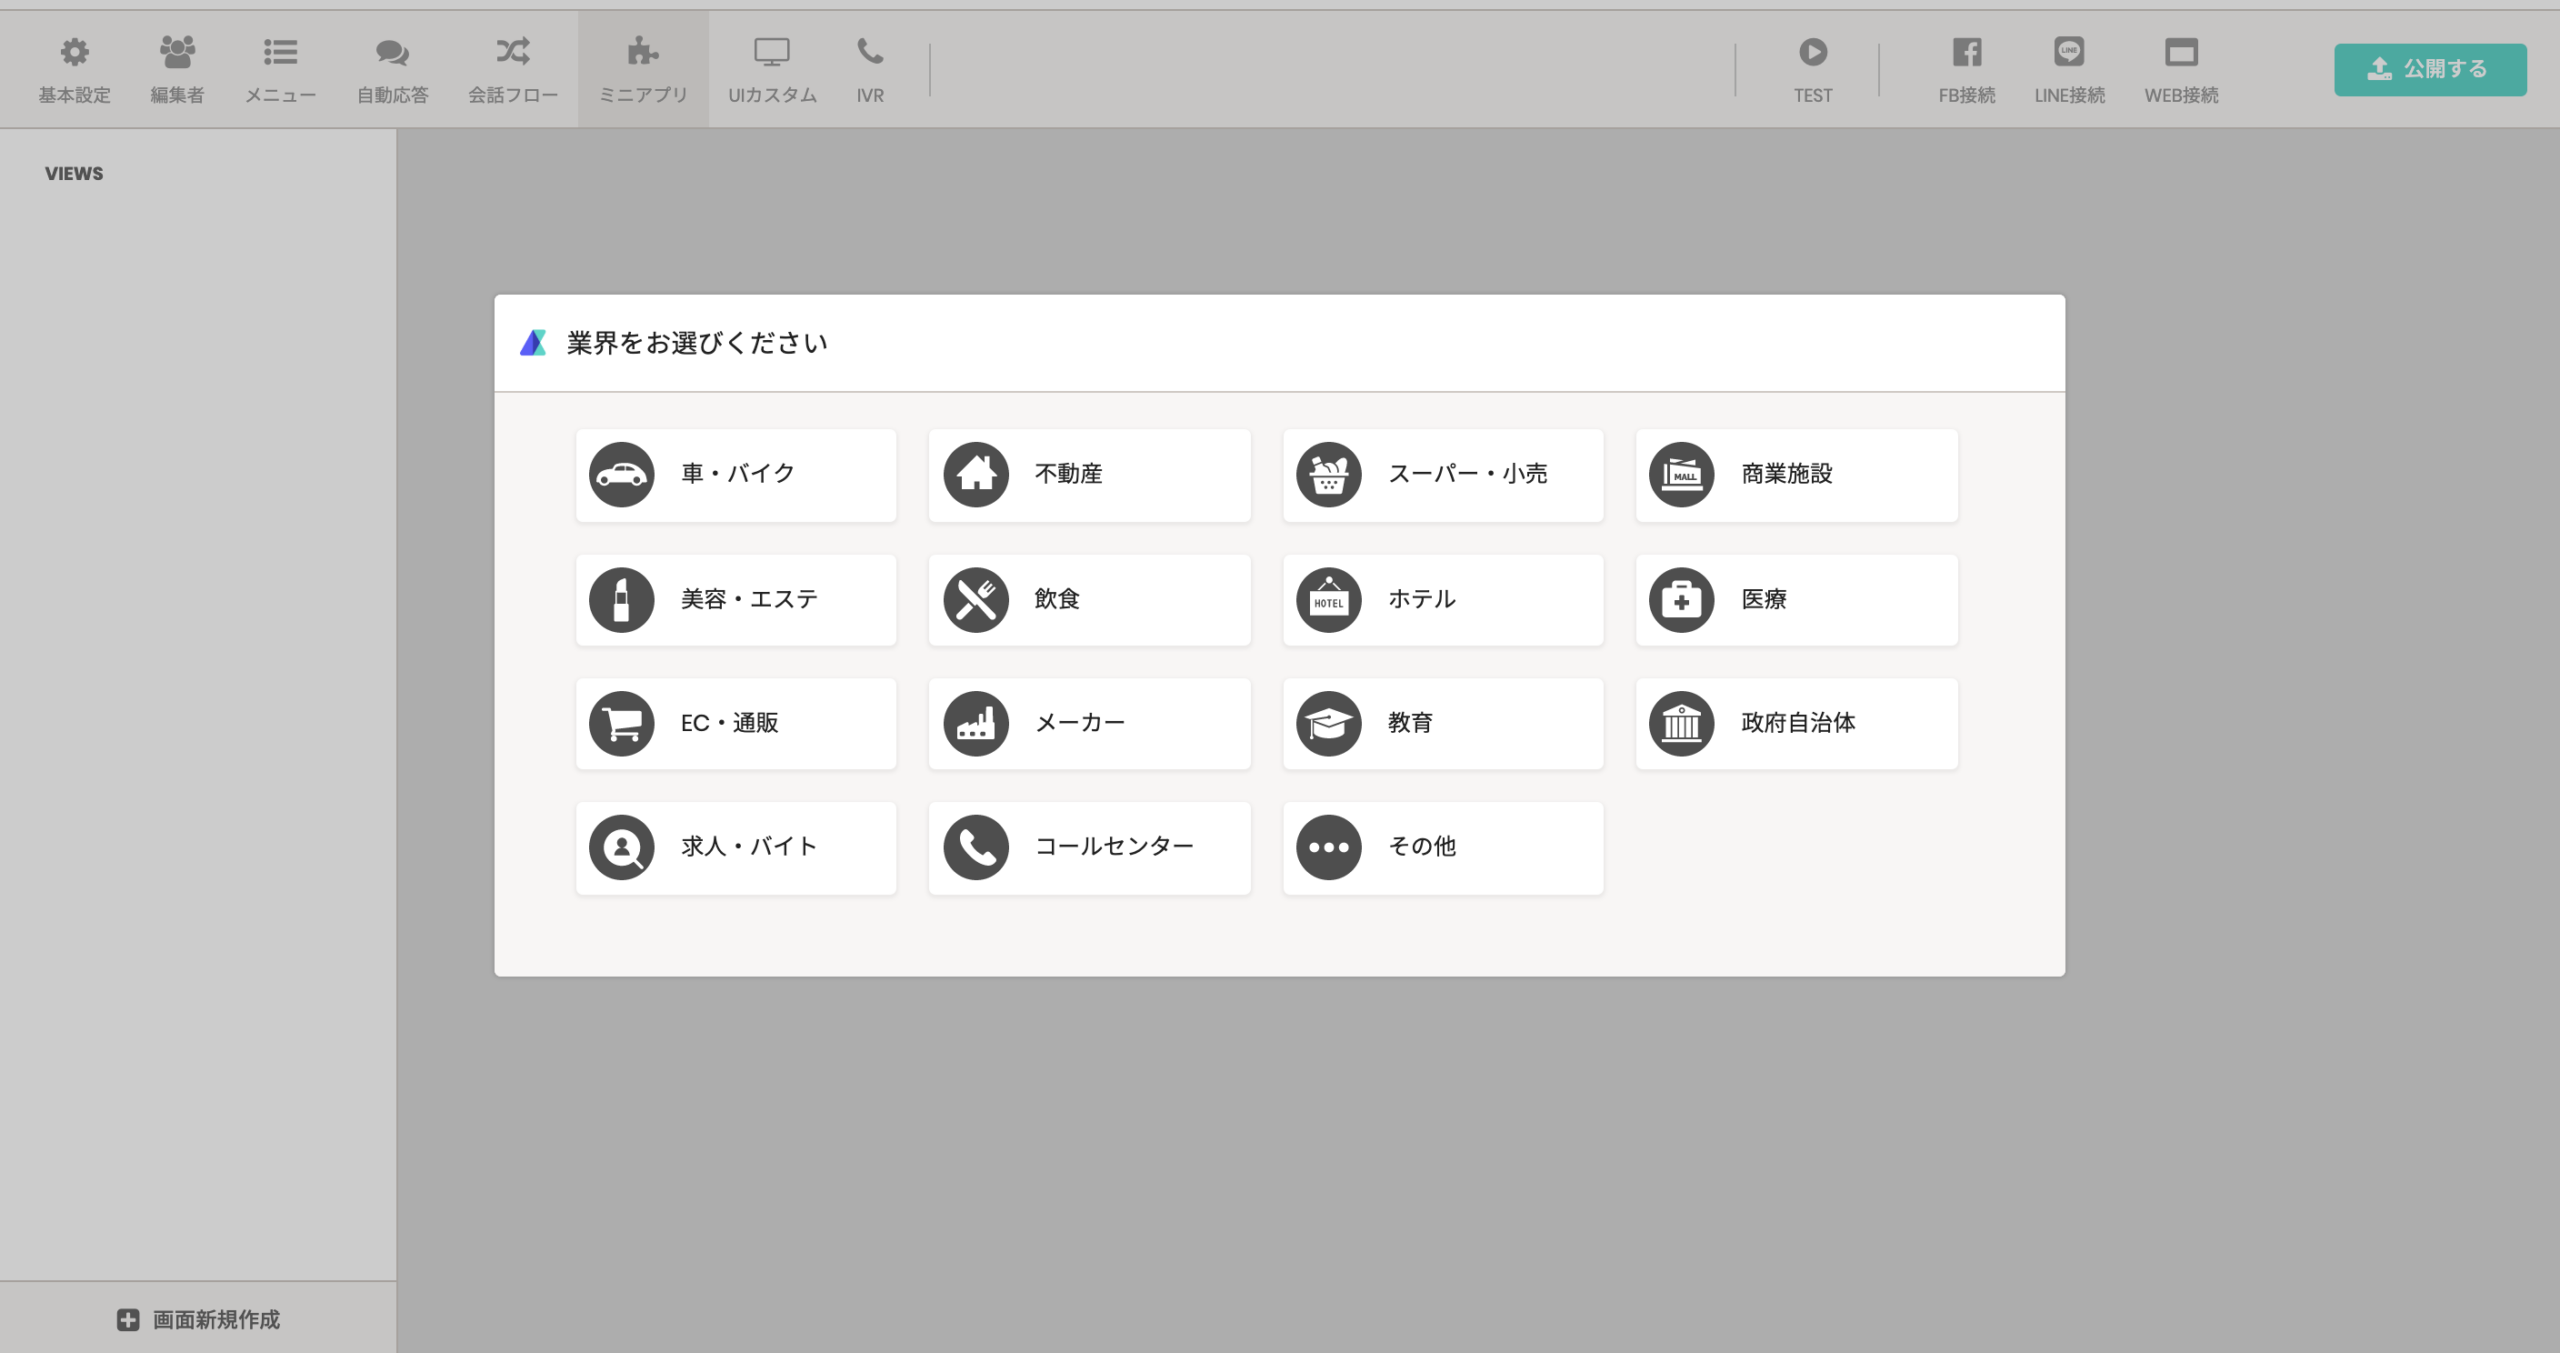
Task: Choose the コールセンター call center card
Action: pos(1089,848)
